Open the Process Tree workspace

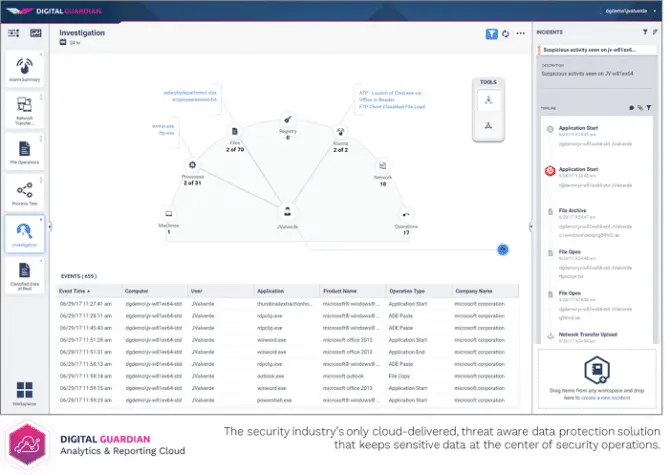pos(24,193)
